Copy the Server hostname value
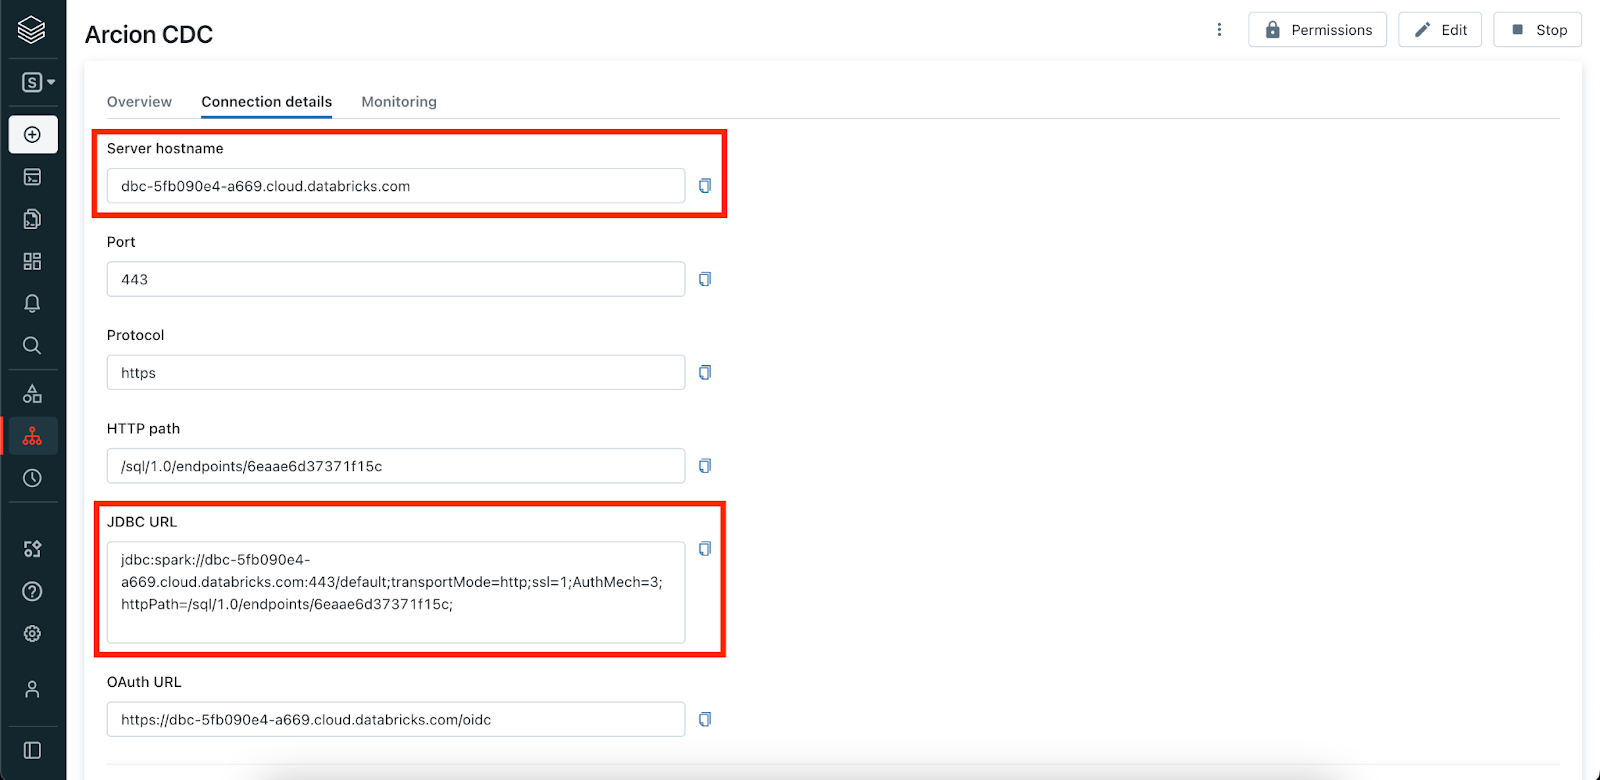The width and height of the screenshot is (1600, 780). pyautogui.click(x=705, y=186)
